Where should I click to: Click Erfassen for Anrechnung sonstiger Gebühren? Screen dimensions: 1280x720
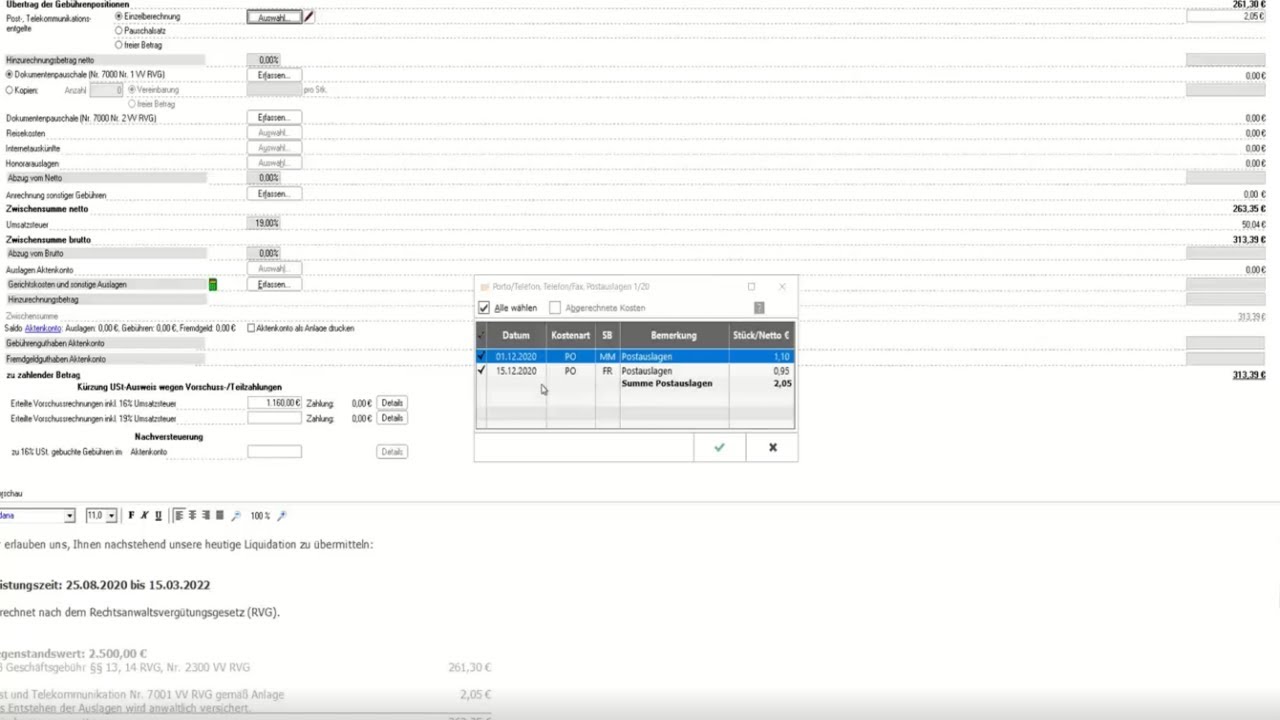pyautogui.click(x=274, y=194)
